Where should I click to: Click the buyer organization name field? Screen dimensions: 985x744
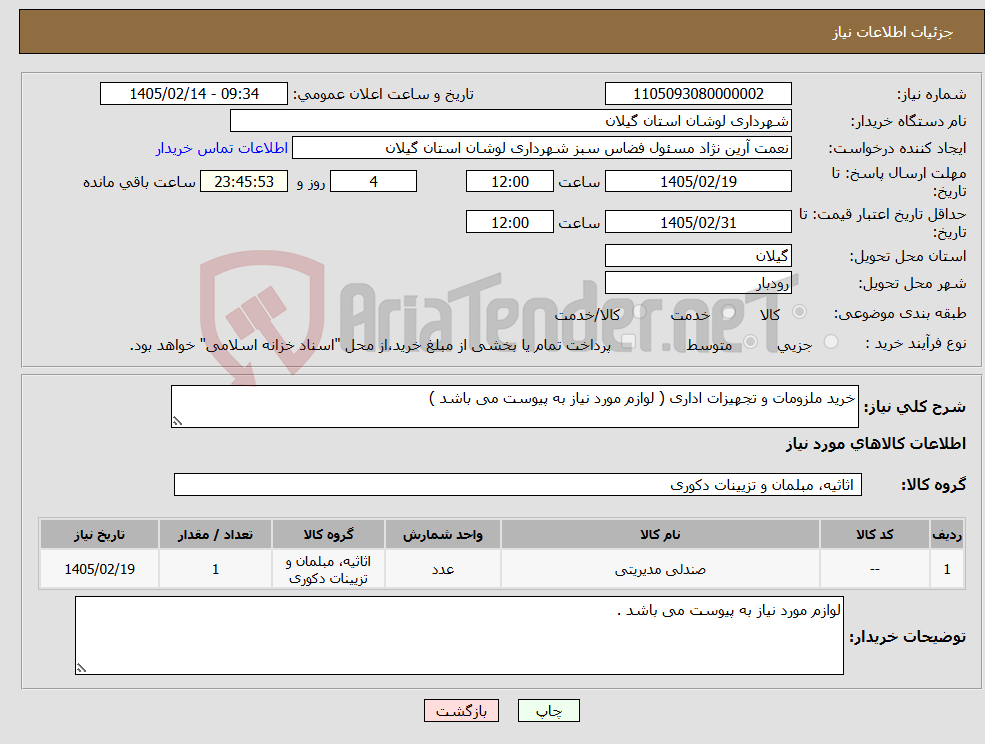tap(511, 121)
